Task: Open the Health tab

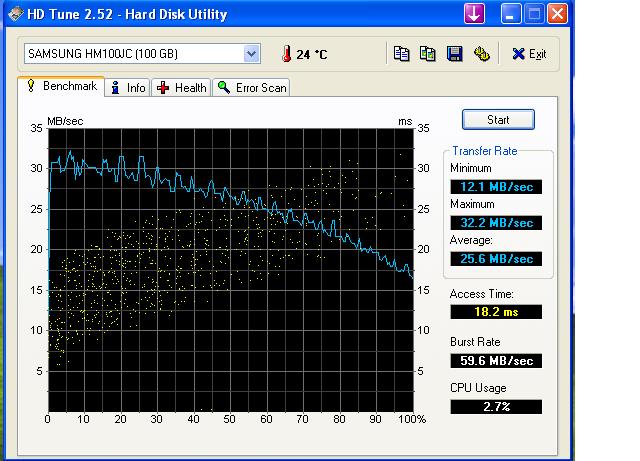Action: click(x=181, y=87)
